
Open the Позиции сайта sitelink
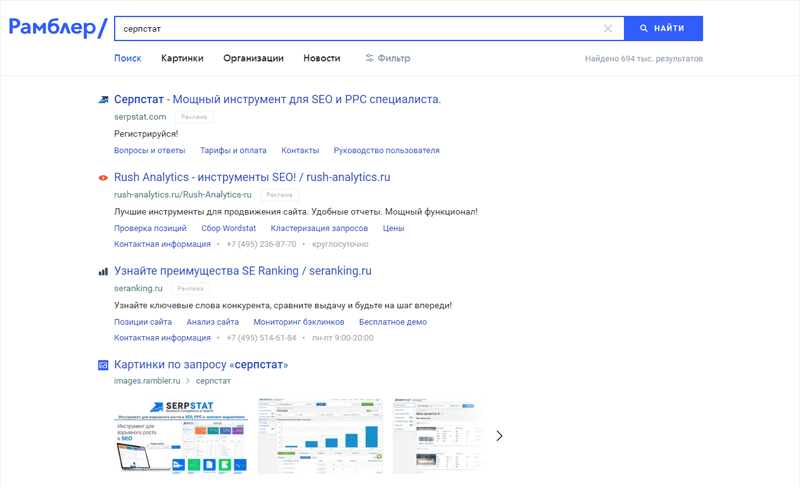[143, 322]
